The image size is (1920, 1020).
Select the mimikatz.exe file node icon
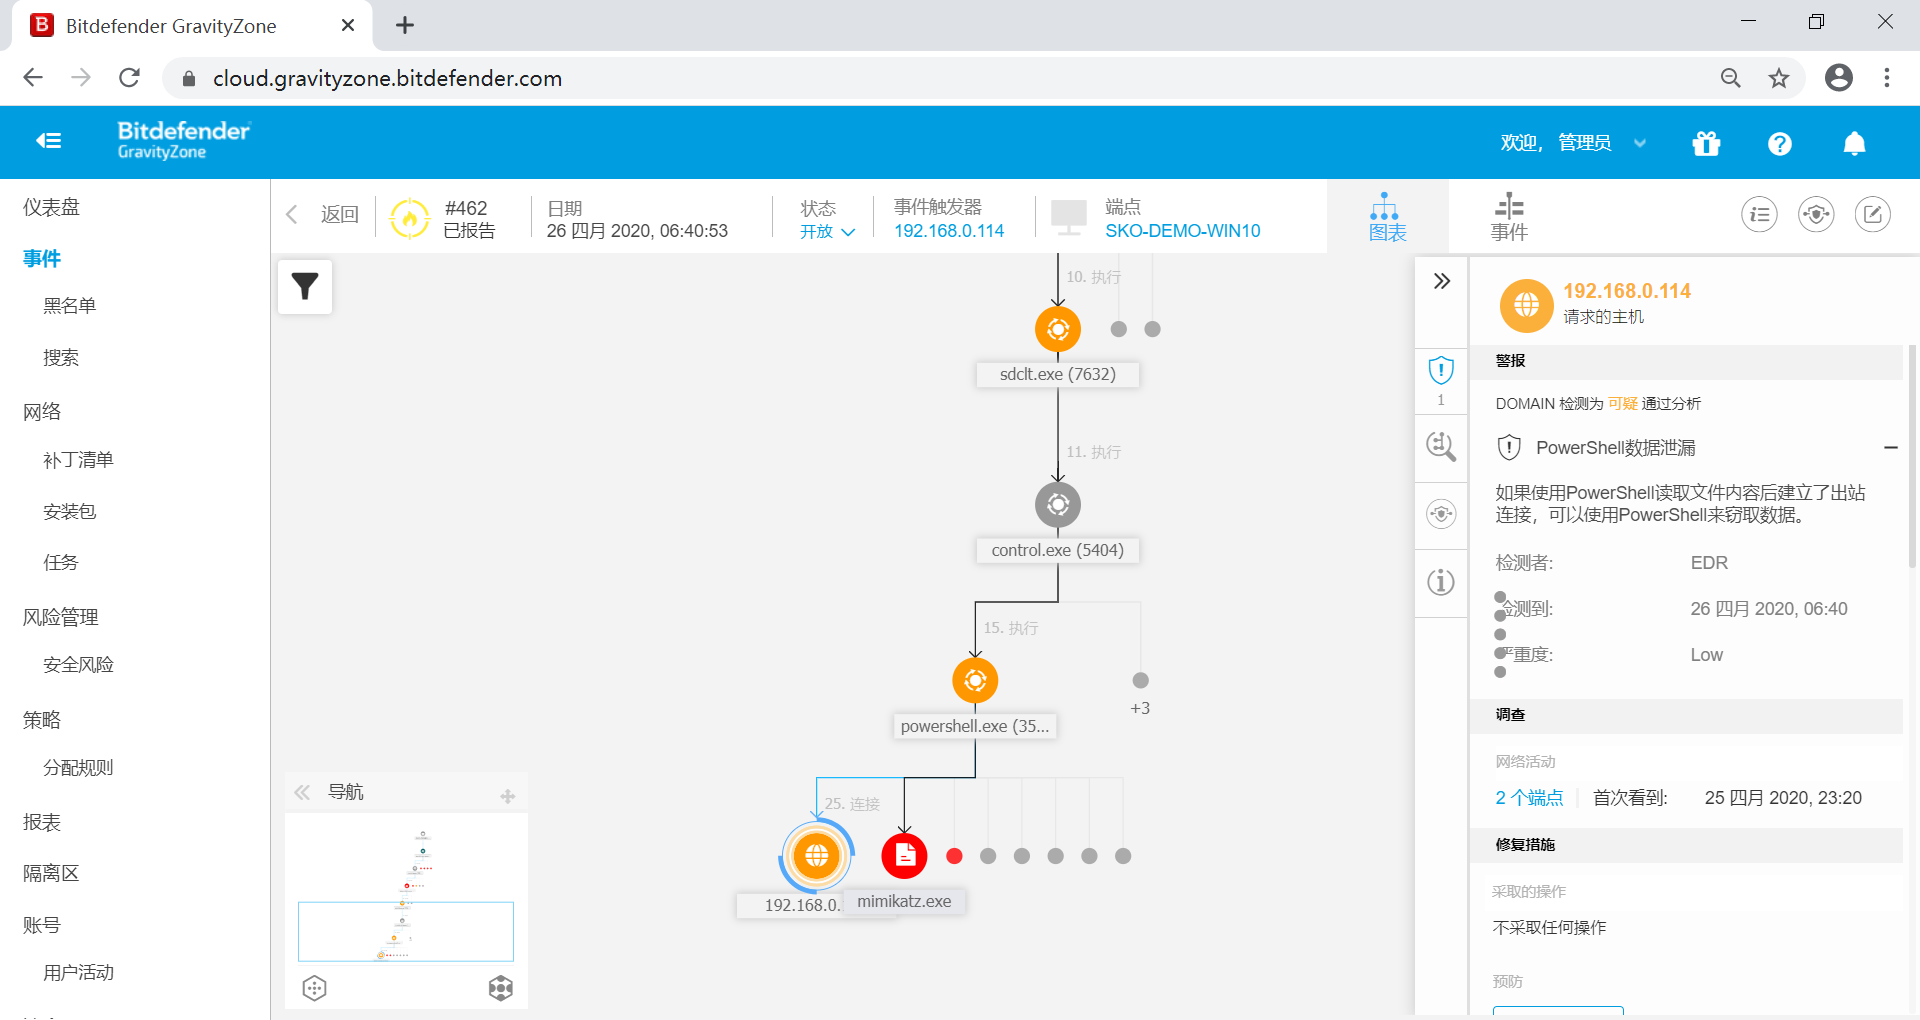(904, 856)
